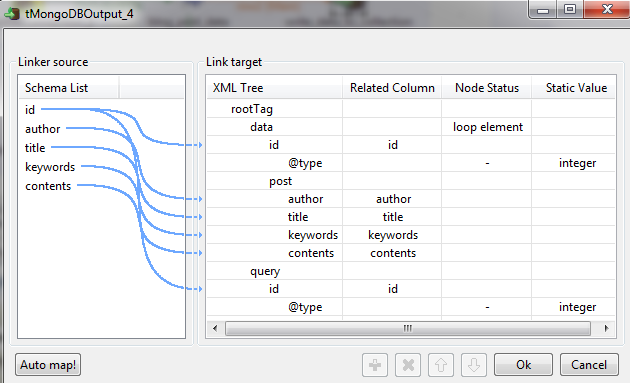Select the keywords node in XML Tree
The width and height of the screenshot is (630, 383).
313,235
